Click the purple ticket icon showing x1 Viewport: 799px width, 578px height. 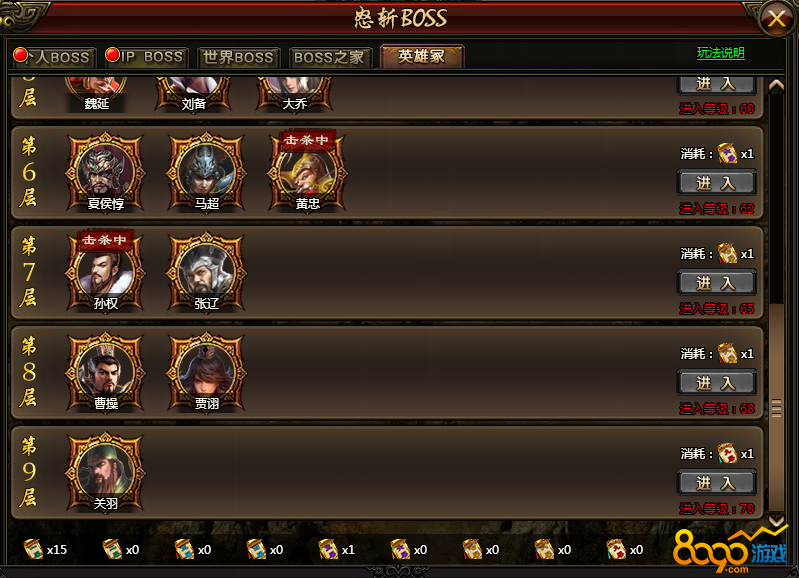[328, 549]
